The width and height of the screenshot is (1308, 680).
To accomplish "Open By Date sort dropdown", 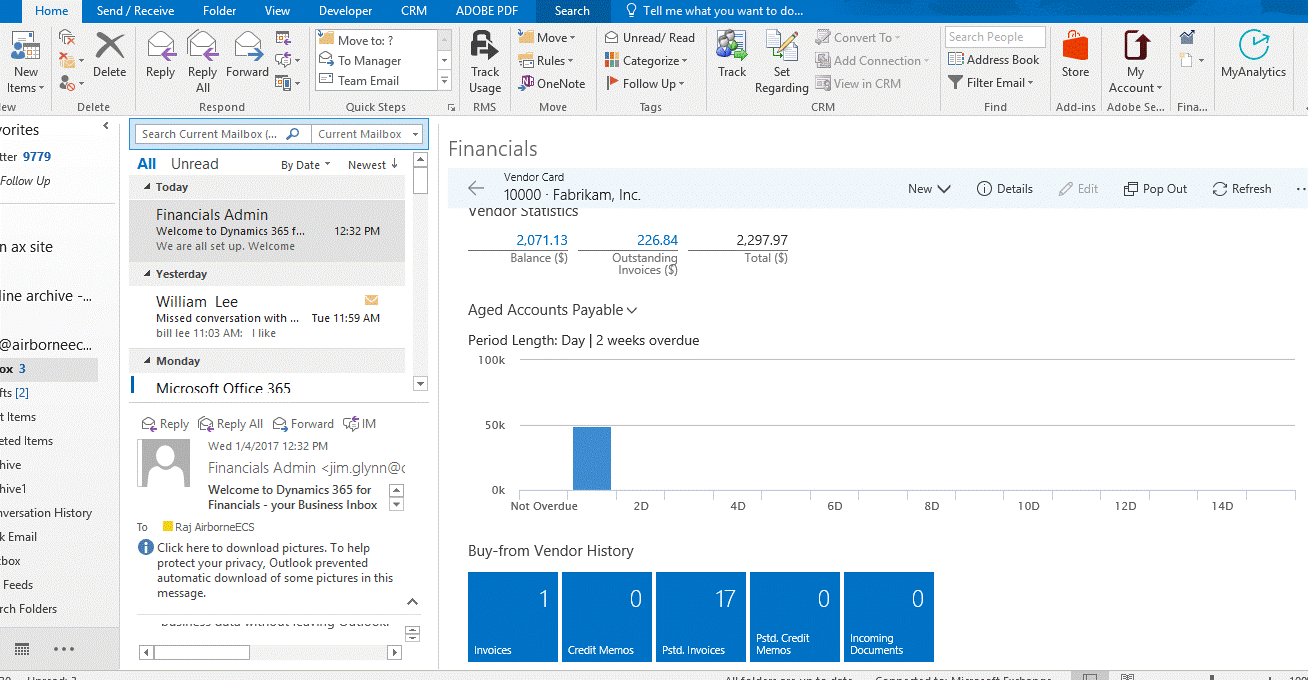I will (306, 165).
